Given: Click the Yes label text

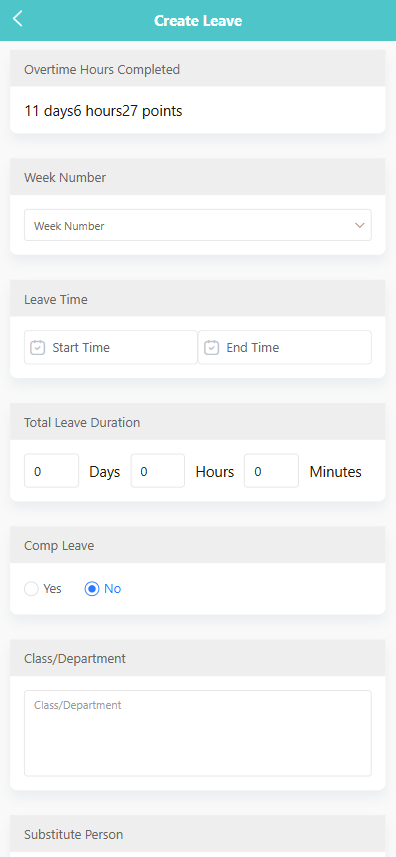Looking at the screenshot, I should click(52, 589).
